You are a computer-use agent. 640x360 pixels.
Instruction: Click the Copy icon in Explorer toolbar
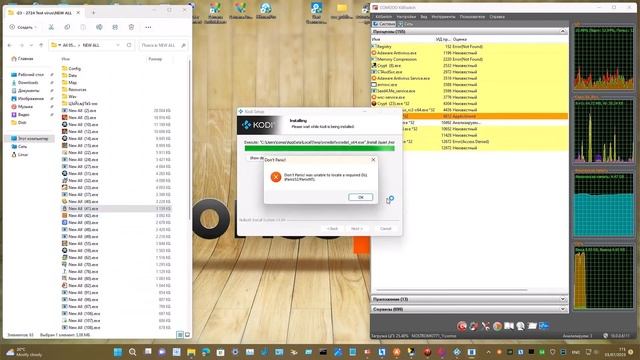(x=67, y=27)
